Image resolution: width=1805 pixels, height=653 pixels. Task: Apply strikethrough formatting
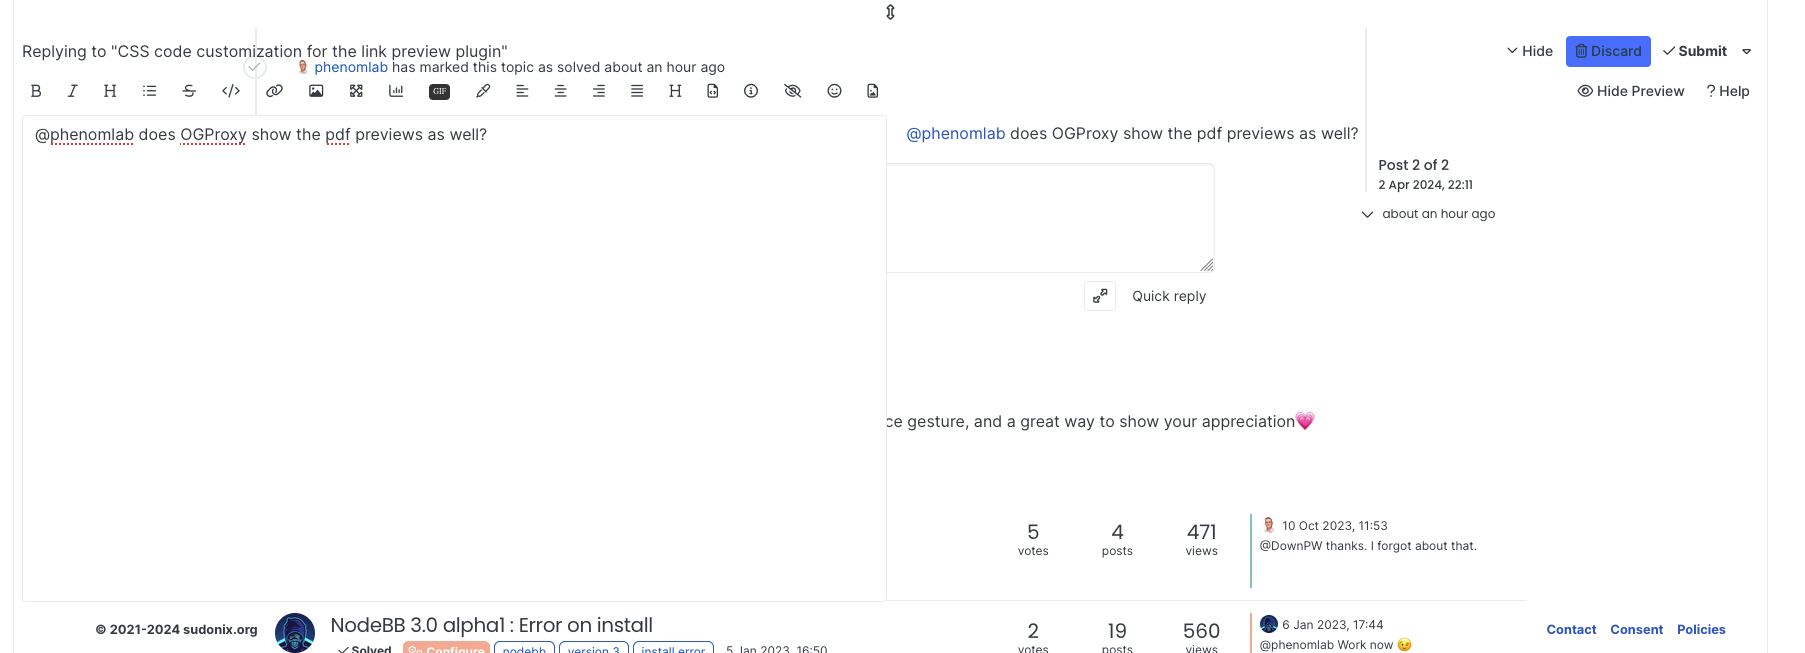189,91
